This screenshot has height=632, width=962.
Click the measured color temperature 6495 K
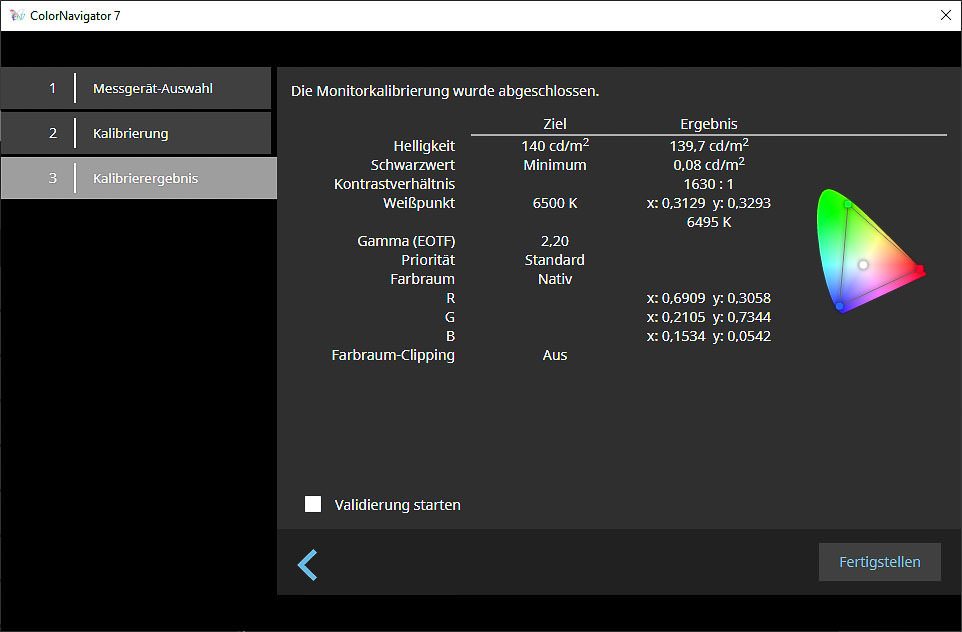click(x=709, y=222)
